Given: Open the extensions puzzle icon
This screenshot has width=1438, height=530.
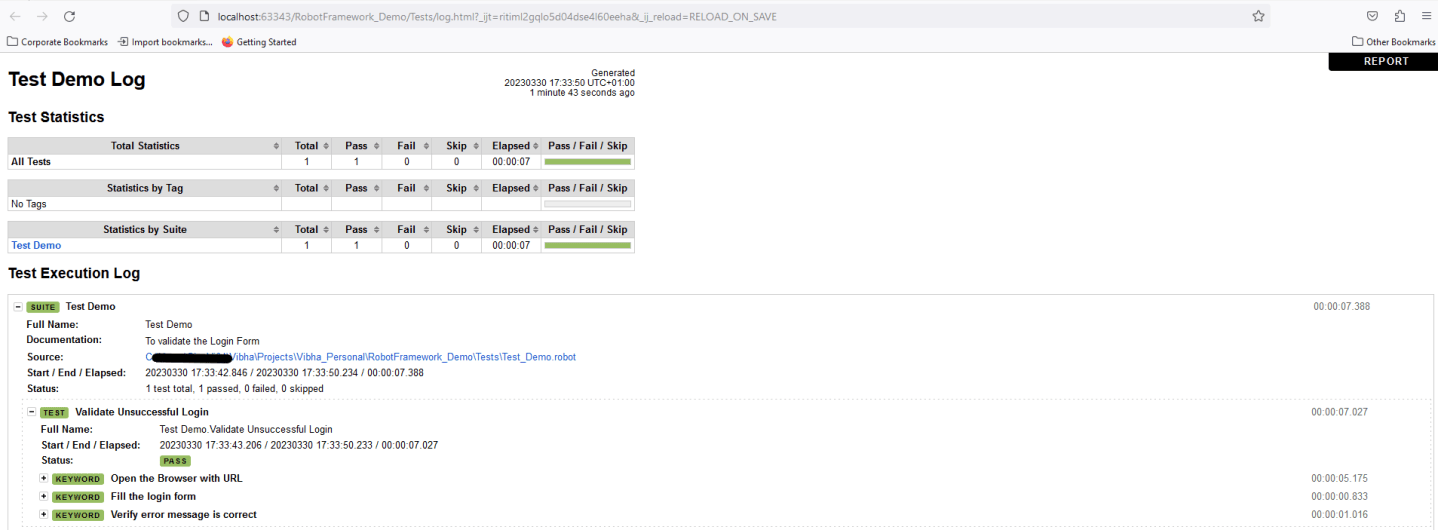Looking at the screenshot, I should coord(1399,16).
